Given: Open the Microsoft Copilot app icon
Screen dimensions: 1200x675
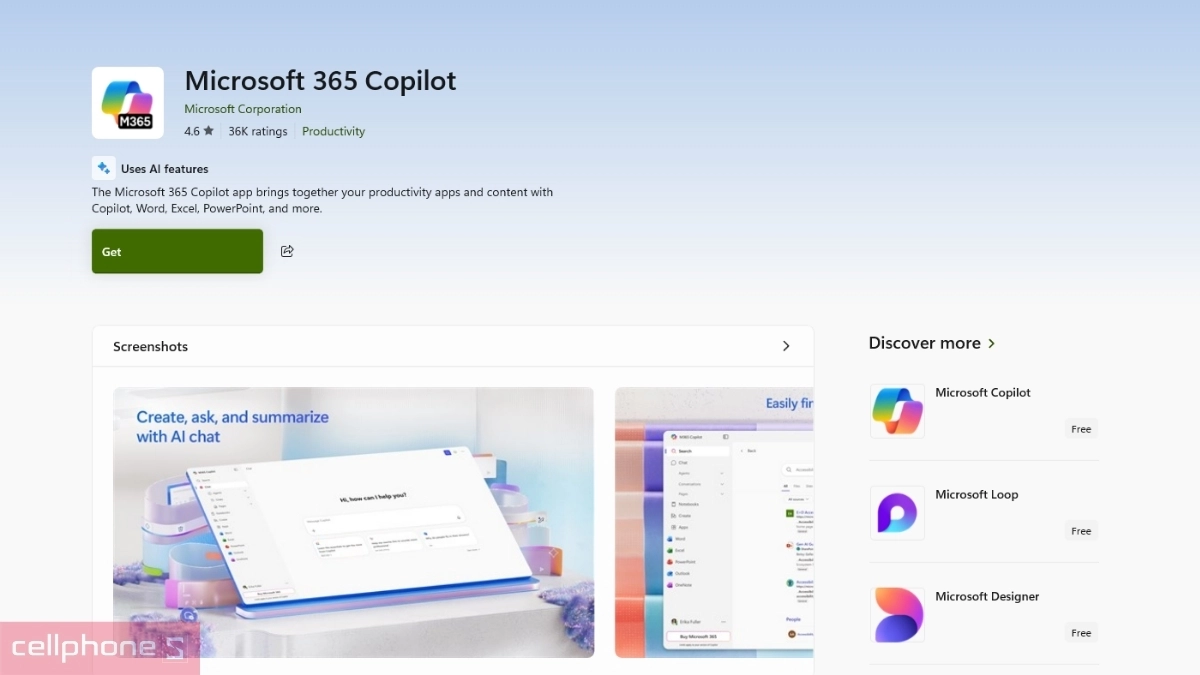Looking at the screenshot, I should (x=897, y=411).
